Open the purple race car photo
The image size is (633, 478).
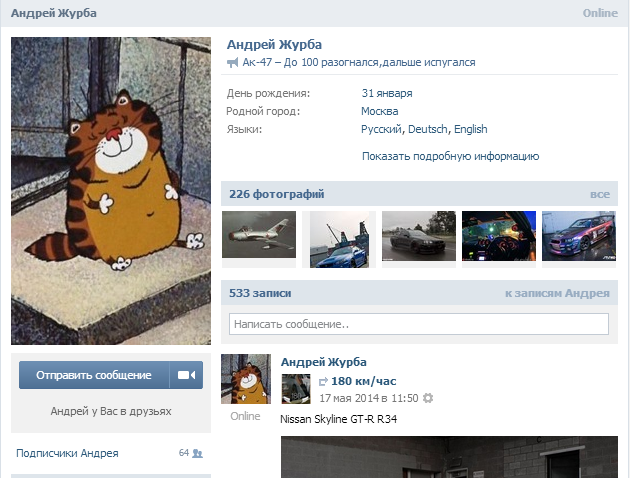[579, 236]
